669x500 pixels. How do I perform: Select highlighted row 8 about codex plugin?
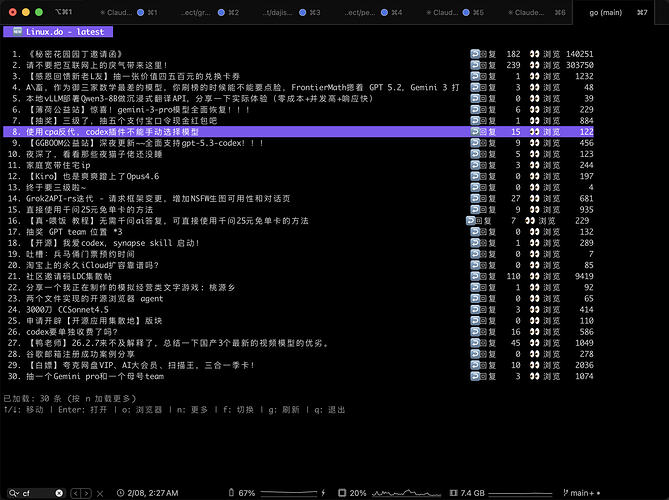coord(298,132)
